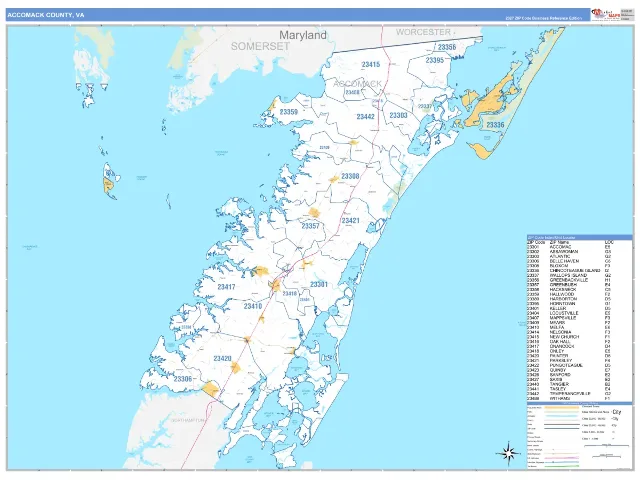This screenshot has width=640, height=480.
Task: Click the upper distance scale bar in legend
Action: coord(607,446)
